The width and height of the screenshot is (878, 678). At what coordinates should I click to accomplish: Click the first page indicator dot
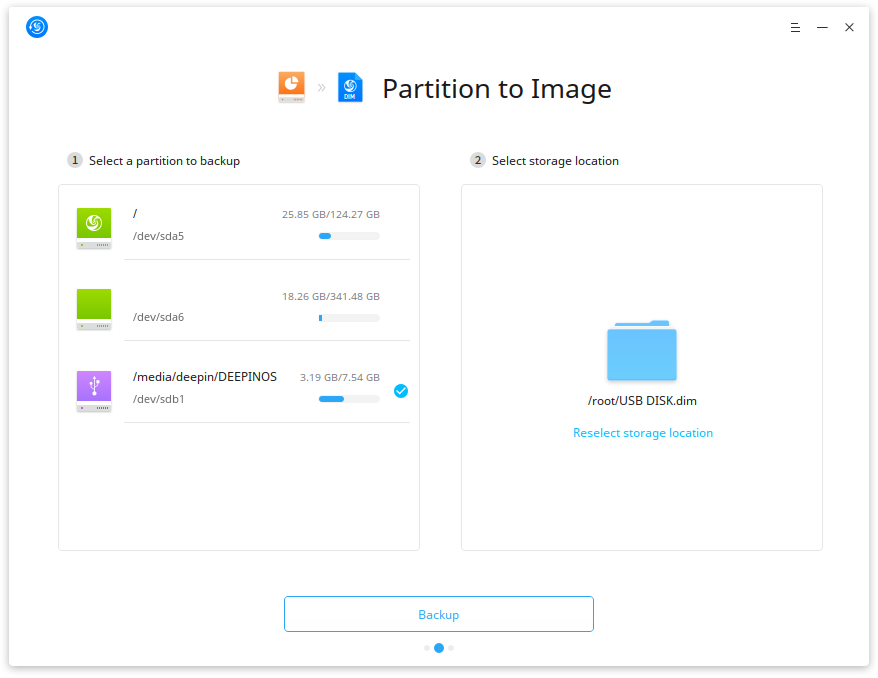pos(427,648)
